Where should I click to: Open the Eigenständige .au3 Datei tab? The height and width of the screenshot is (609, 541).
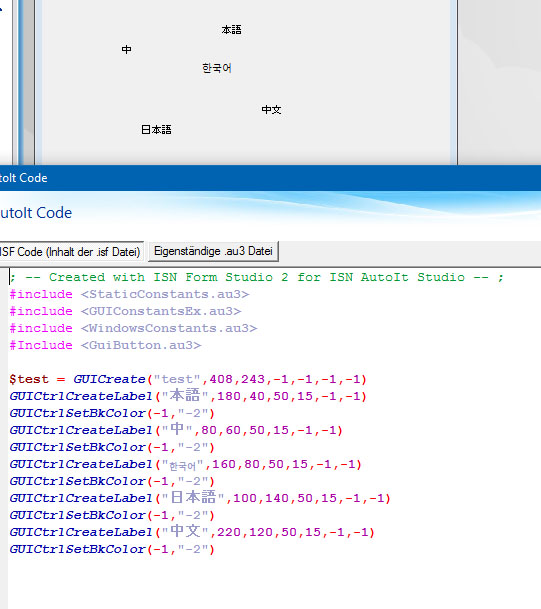(x=213, y=251)
